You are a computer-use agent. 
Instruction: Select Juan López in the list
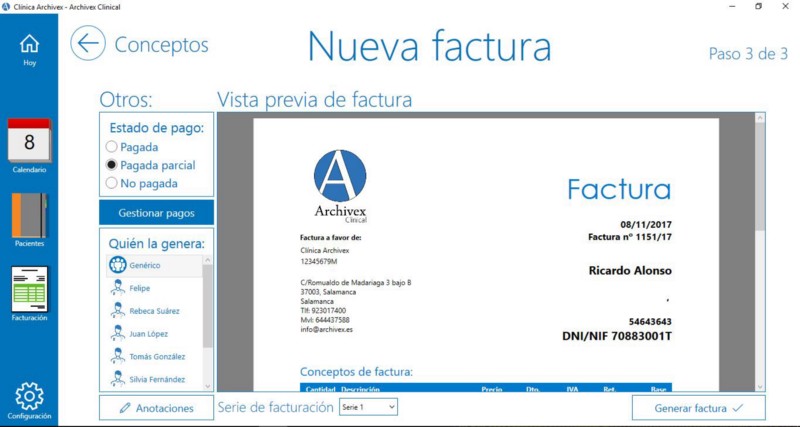pos(154,334)
